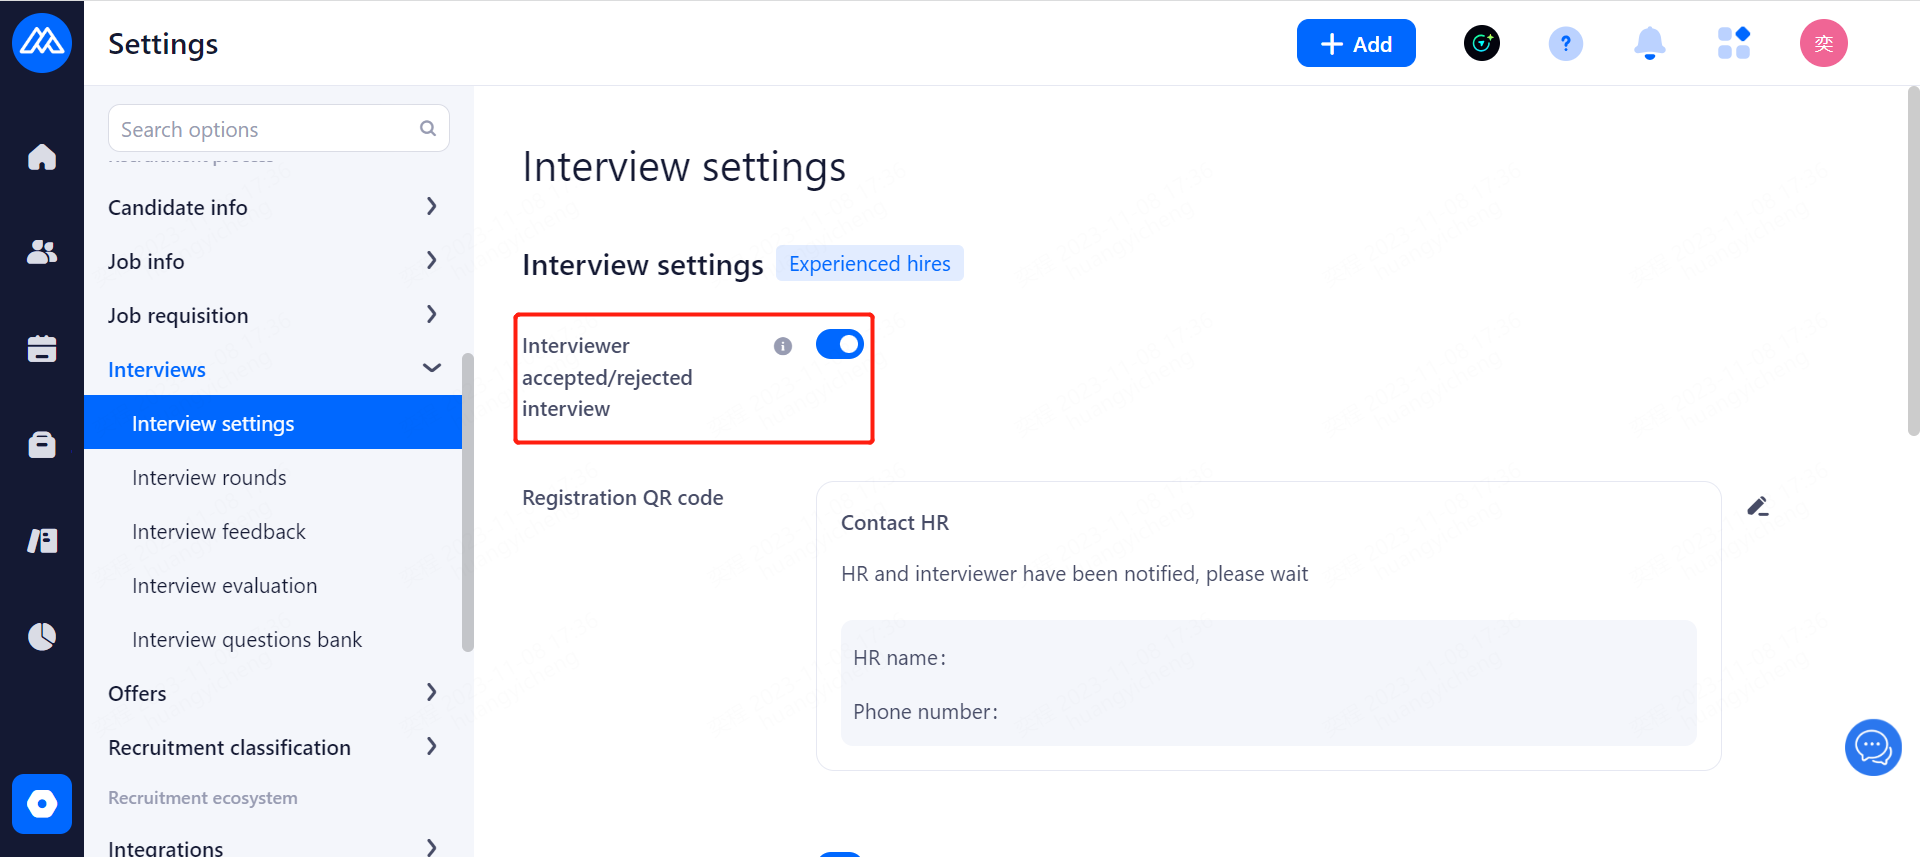Click the Search options field

265,129
